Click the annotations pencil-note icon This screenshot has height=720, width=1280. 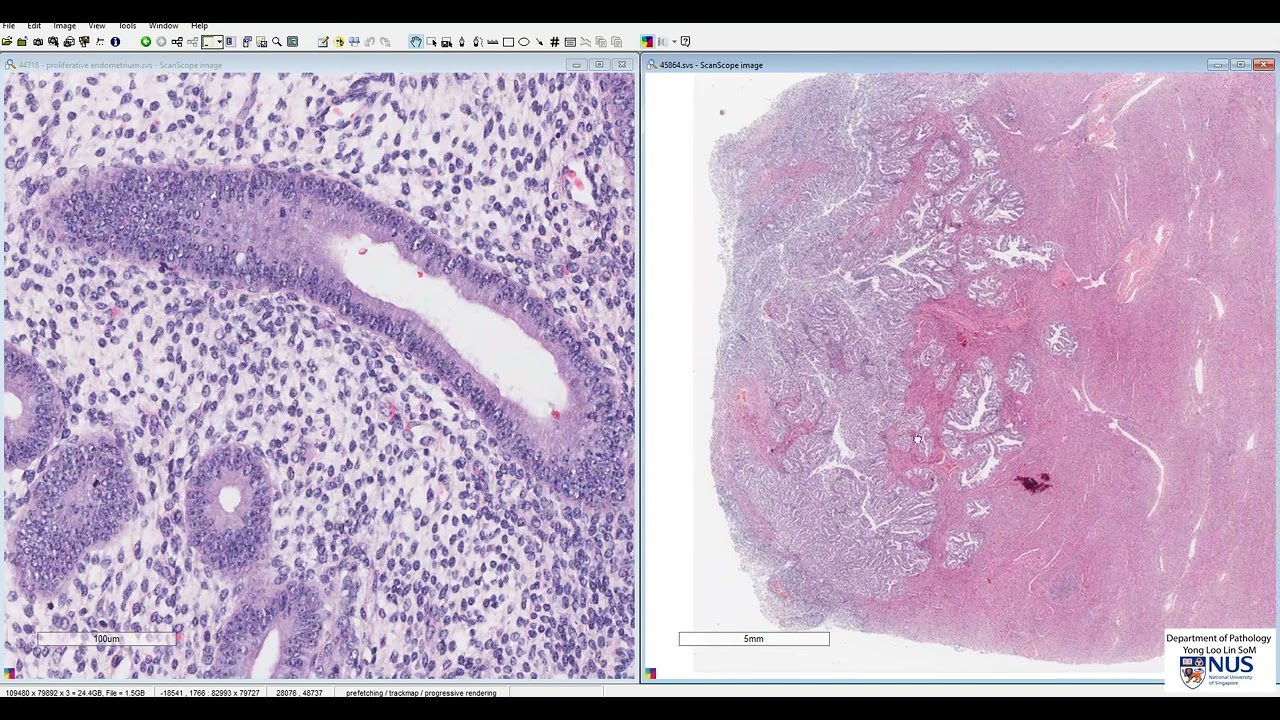pyautogui.click(x=323, y=42)
